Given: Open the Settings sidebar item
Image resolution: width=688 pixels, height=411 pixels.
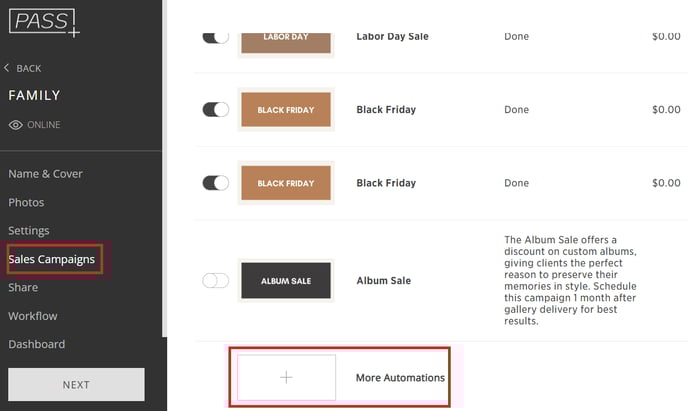Looking at the screenshot, I should [x=29, y=231].
